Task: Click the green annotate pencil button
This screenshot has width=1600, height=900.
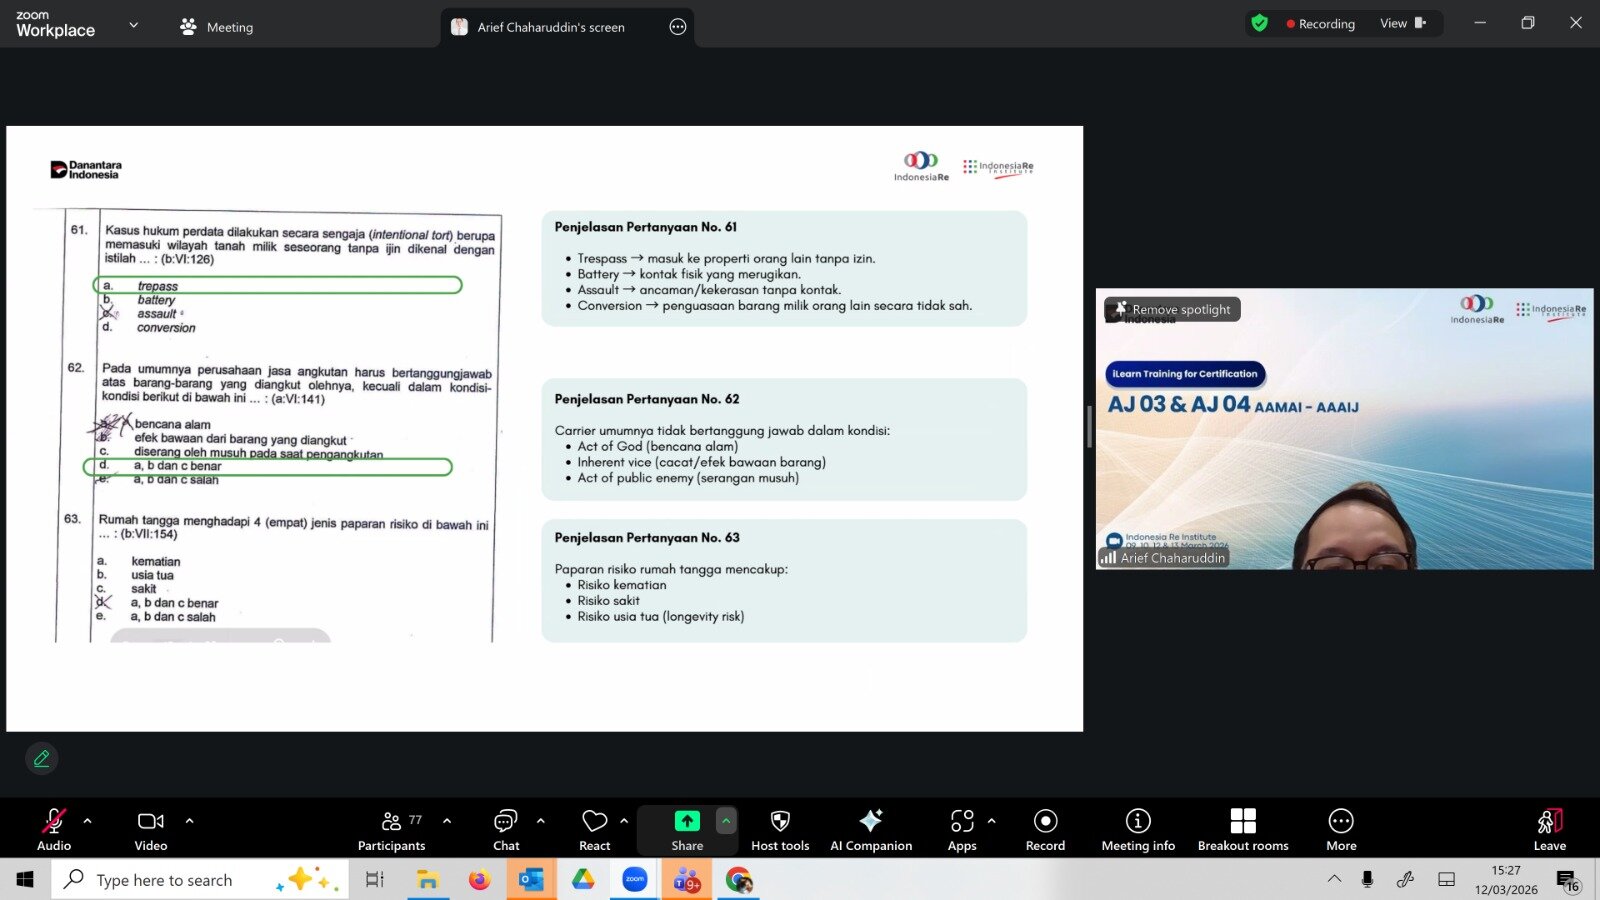Action: pos(42,759)
